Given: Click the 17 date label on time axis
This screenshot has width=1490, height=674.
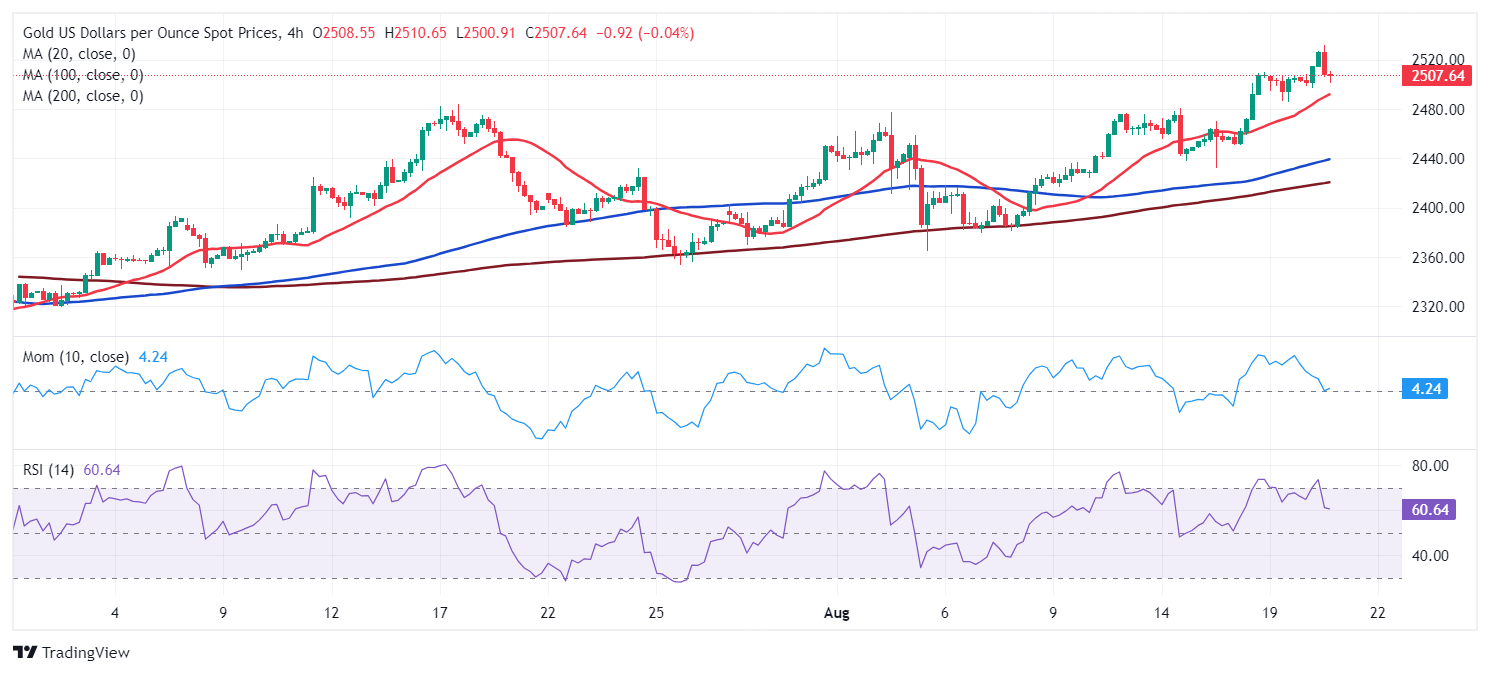Looking at the screenshot, I should (440, 613).
